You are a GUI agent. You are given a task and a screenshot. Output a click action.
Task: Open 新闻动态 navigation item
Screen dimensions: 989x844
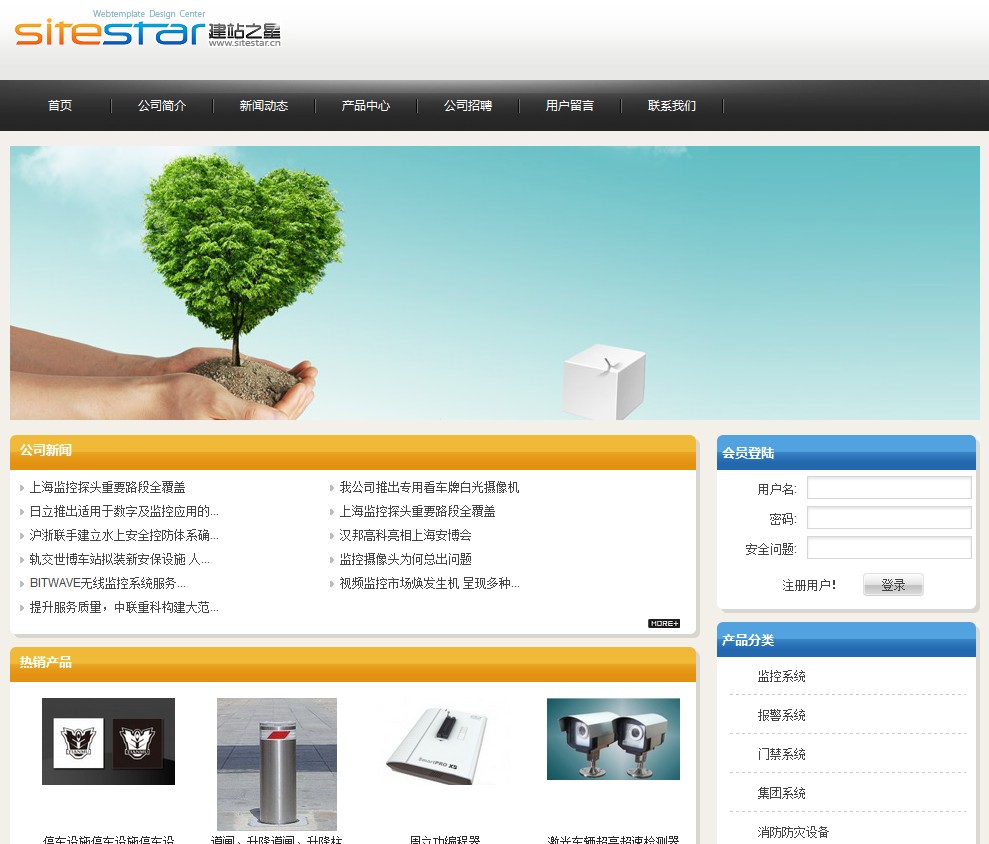264,106
